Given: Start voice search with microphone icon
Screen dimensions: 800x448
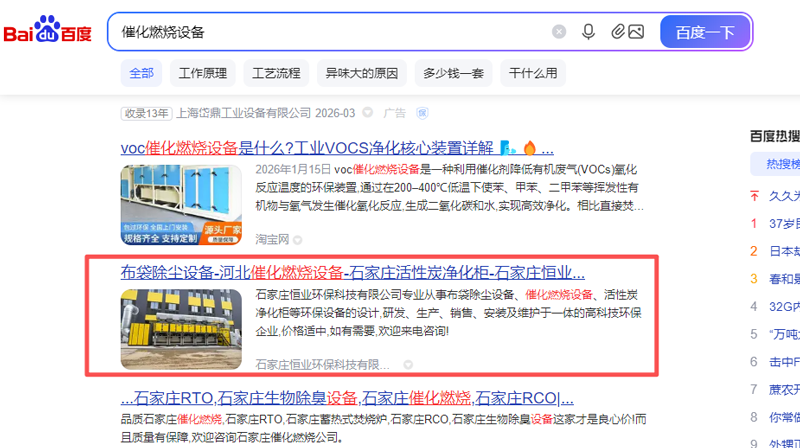Looking at the screenshot, I should 589,32.
